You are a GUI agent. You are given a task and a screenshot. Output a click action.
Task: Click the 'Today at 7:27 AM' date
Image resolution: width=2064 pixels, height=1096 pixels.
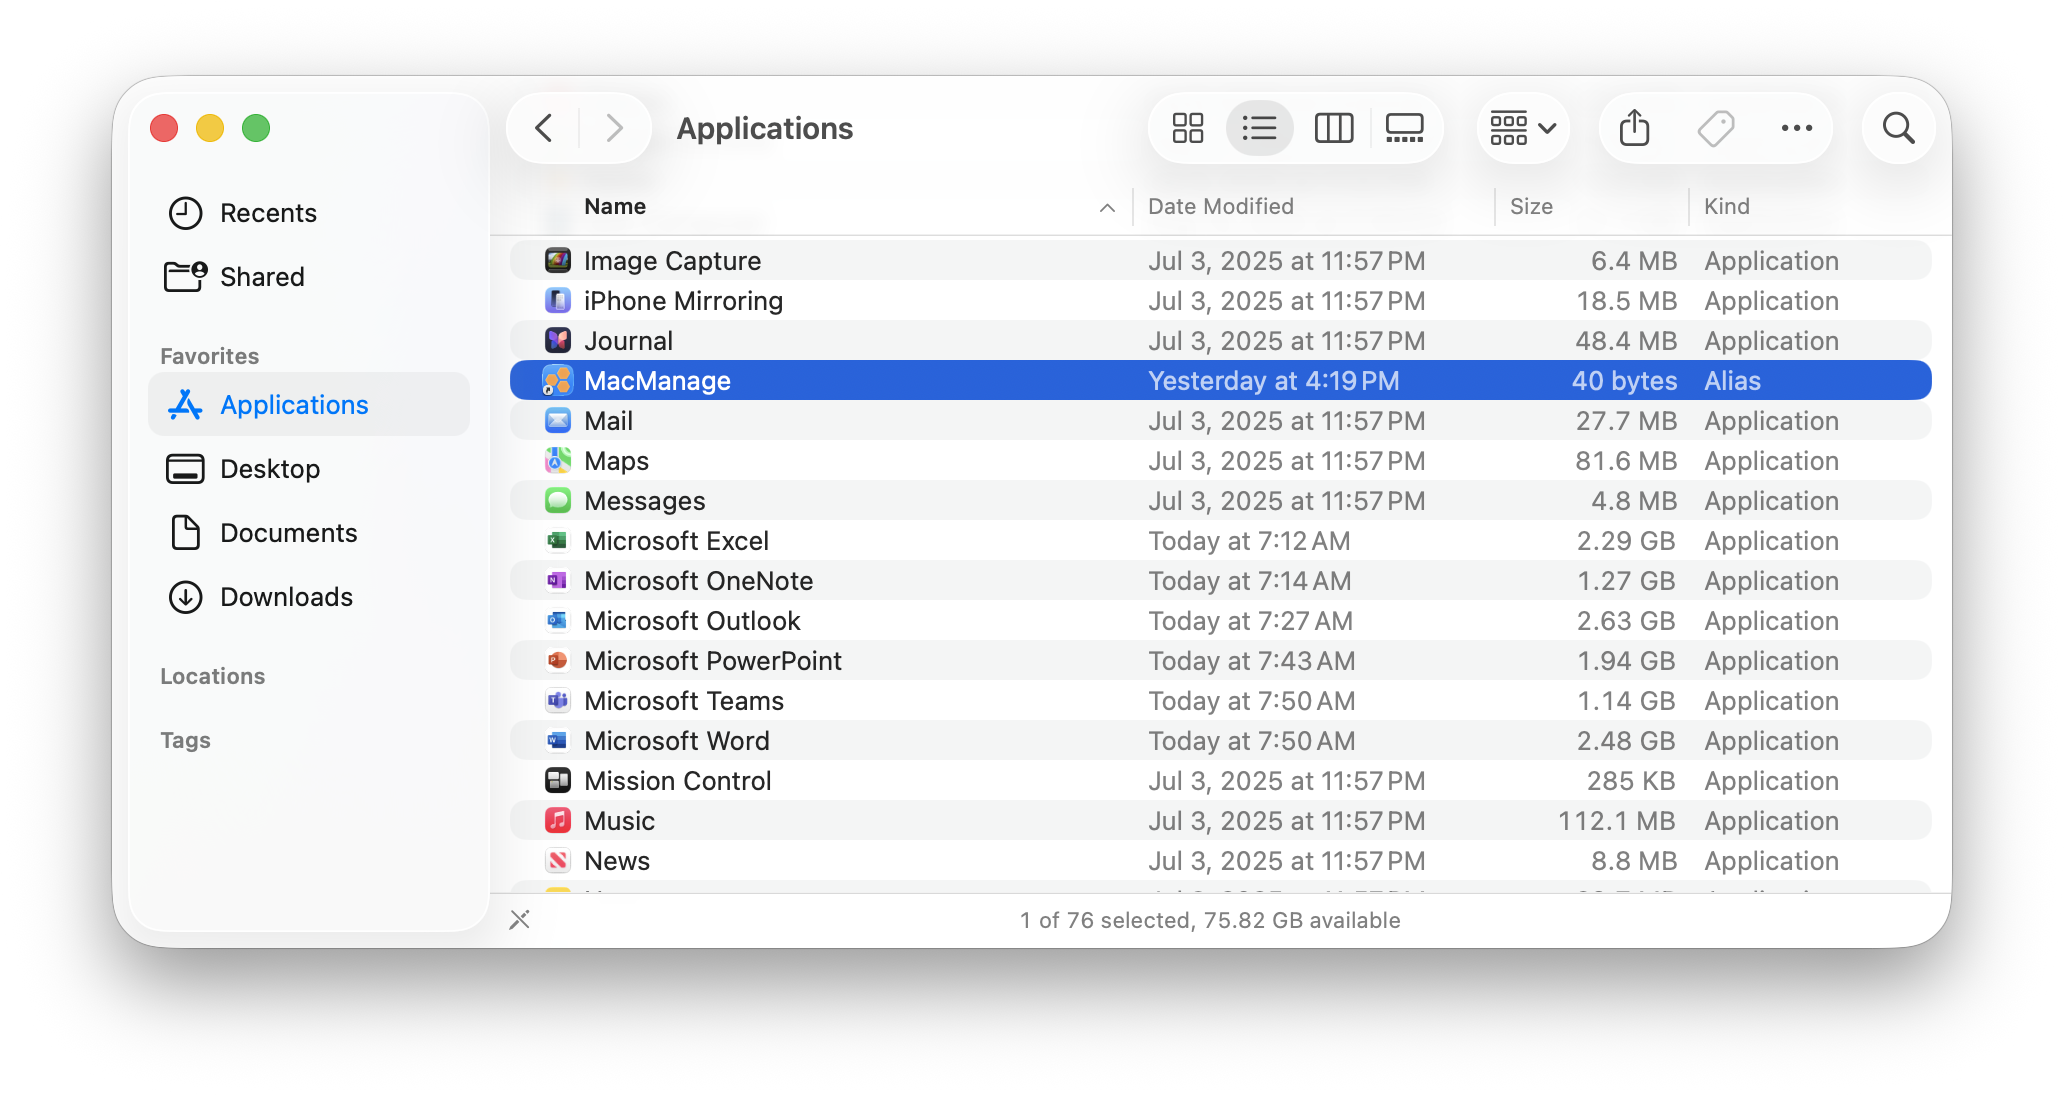coord(1250,621)
